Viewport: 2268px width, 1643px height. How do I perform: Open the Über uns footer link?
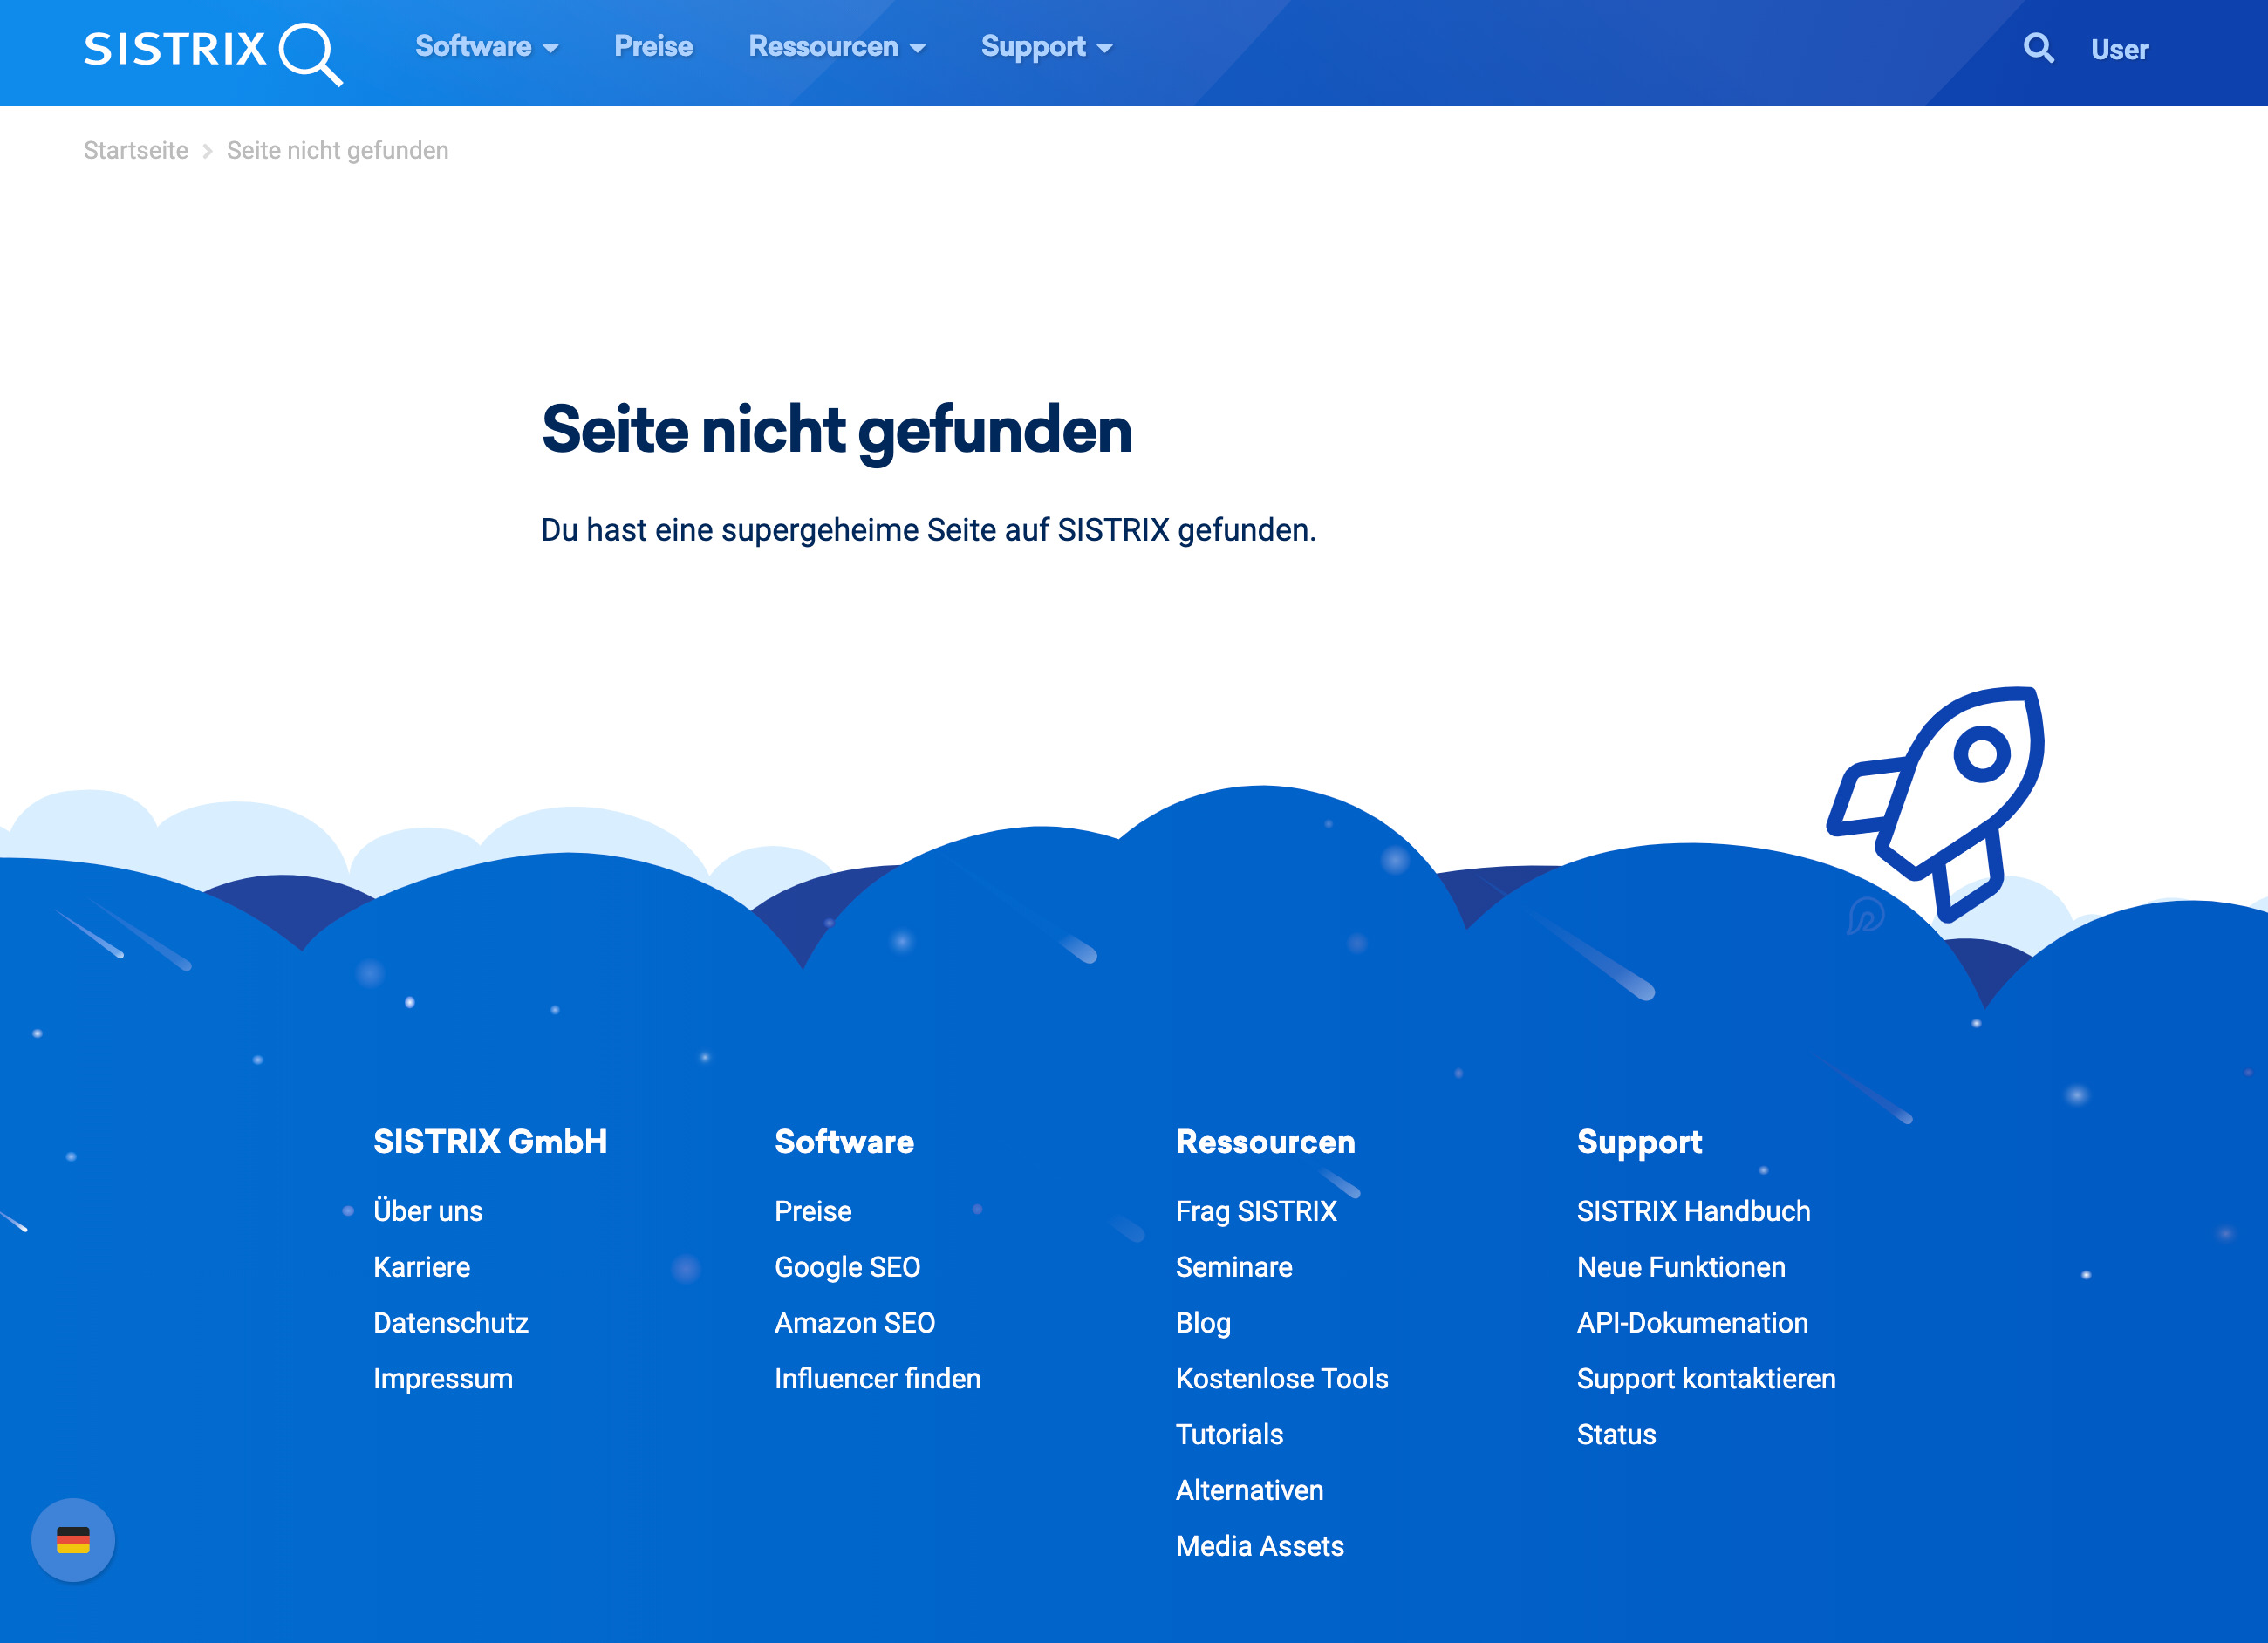click(427, 1211)
